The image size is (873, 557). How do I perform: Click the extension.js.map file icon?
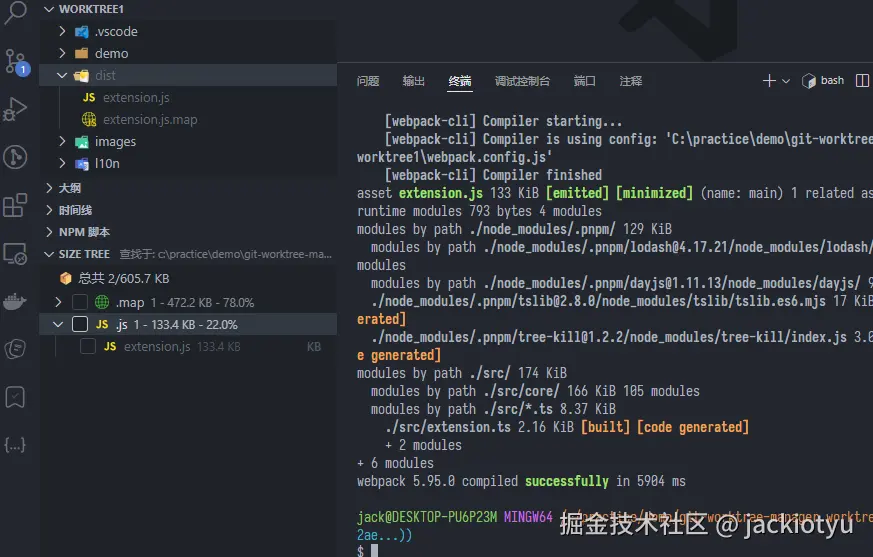tap(89, 119)
